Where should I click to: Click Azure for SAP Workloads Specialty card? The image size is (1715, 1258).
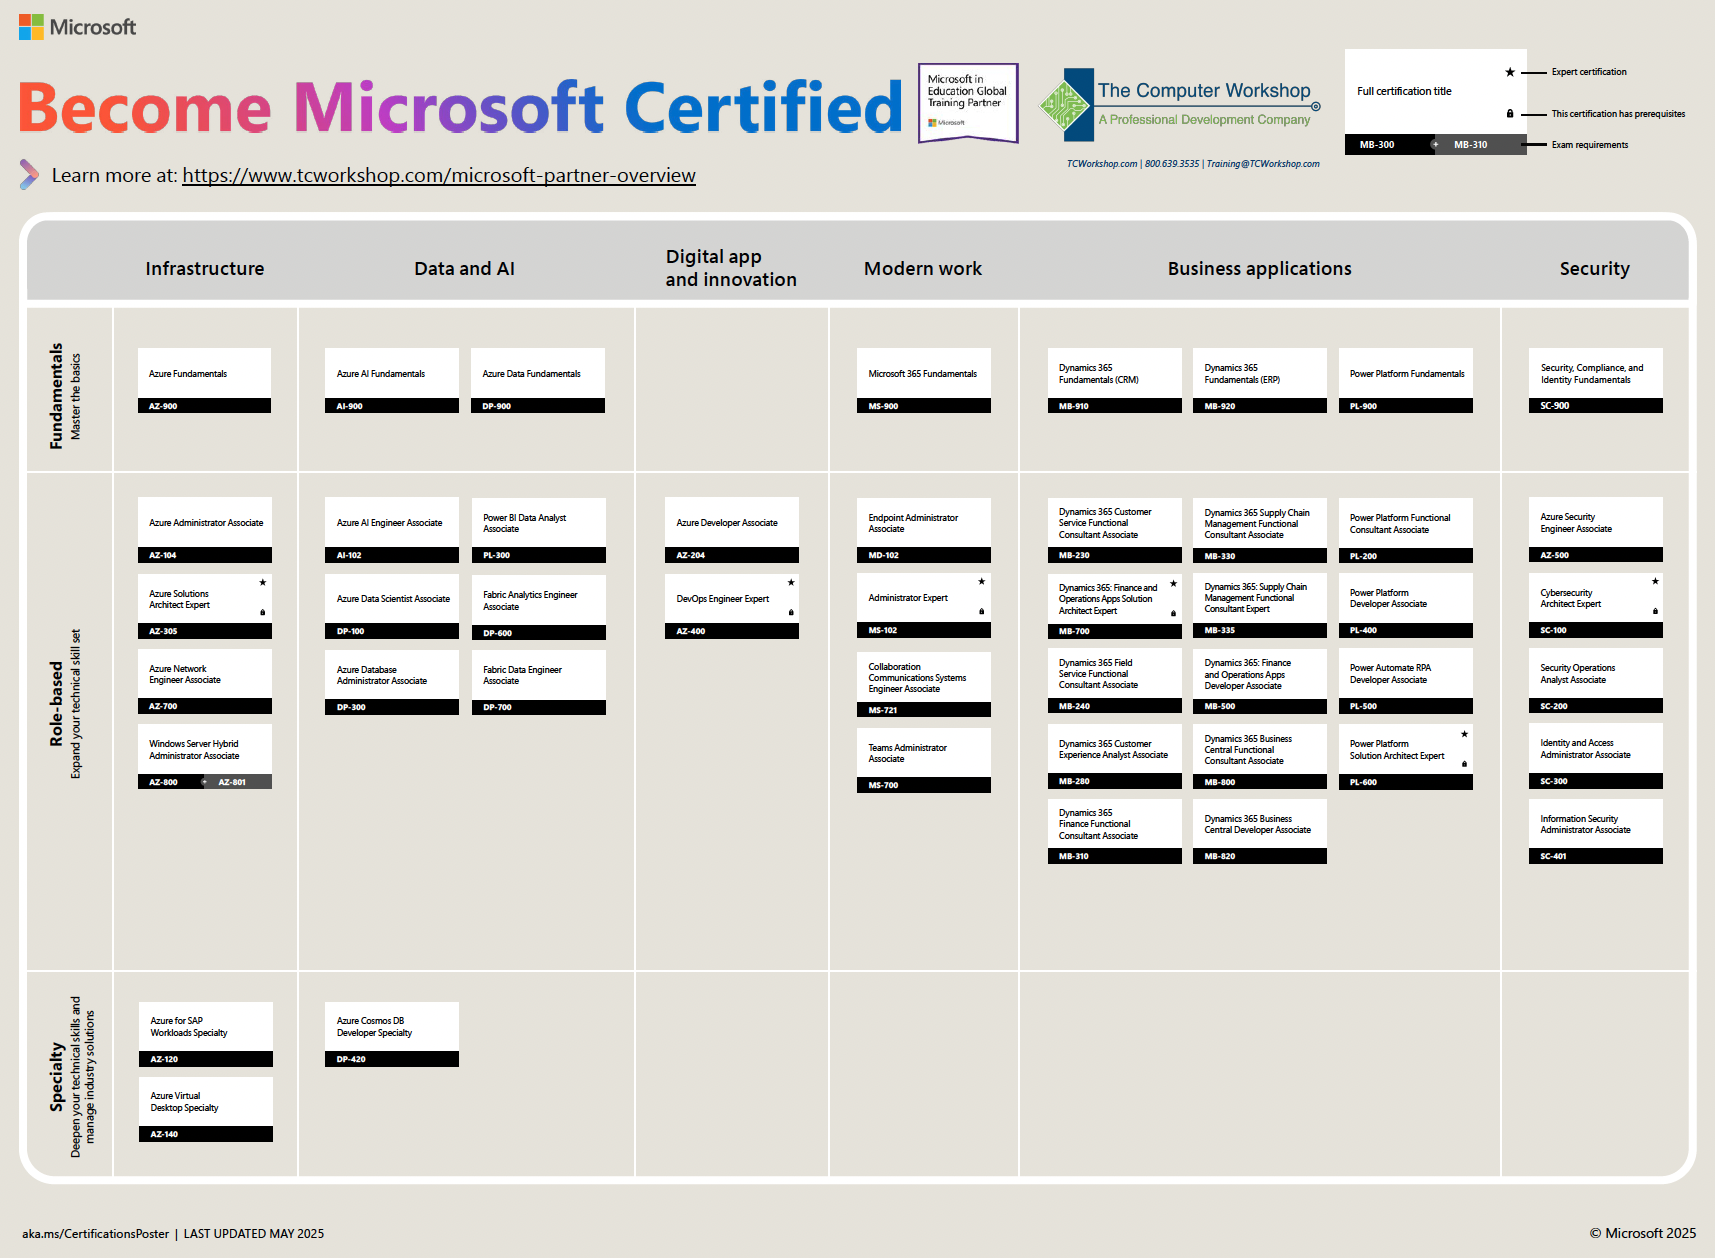(x=205, y=1034)
